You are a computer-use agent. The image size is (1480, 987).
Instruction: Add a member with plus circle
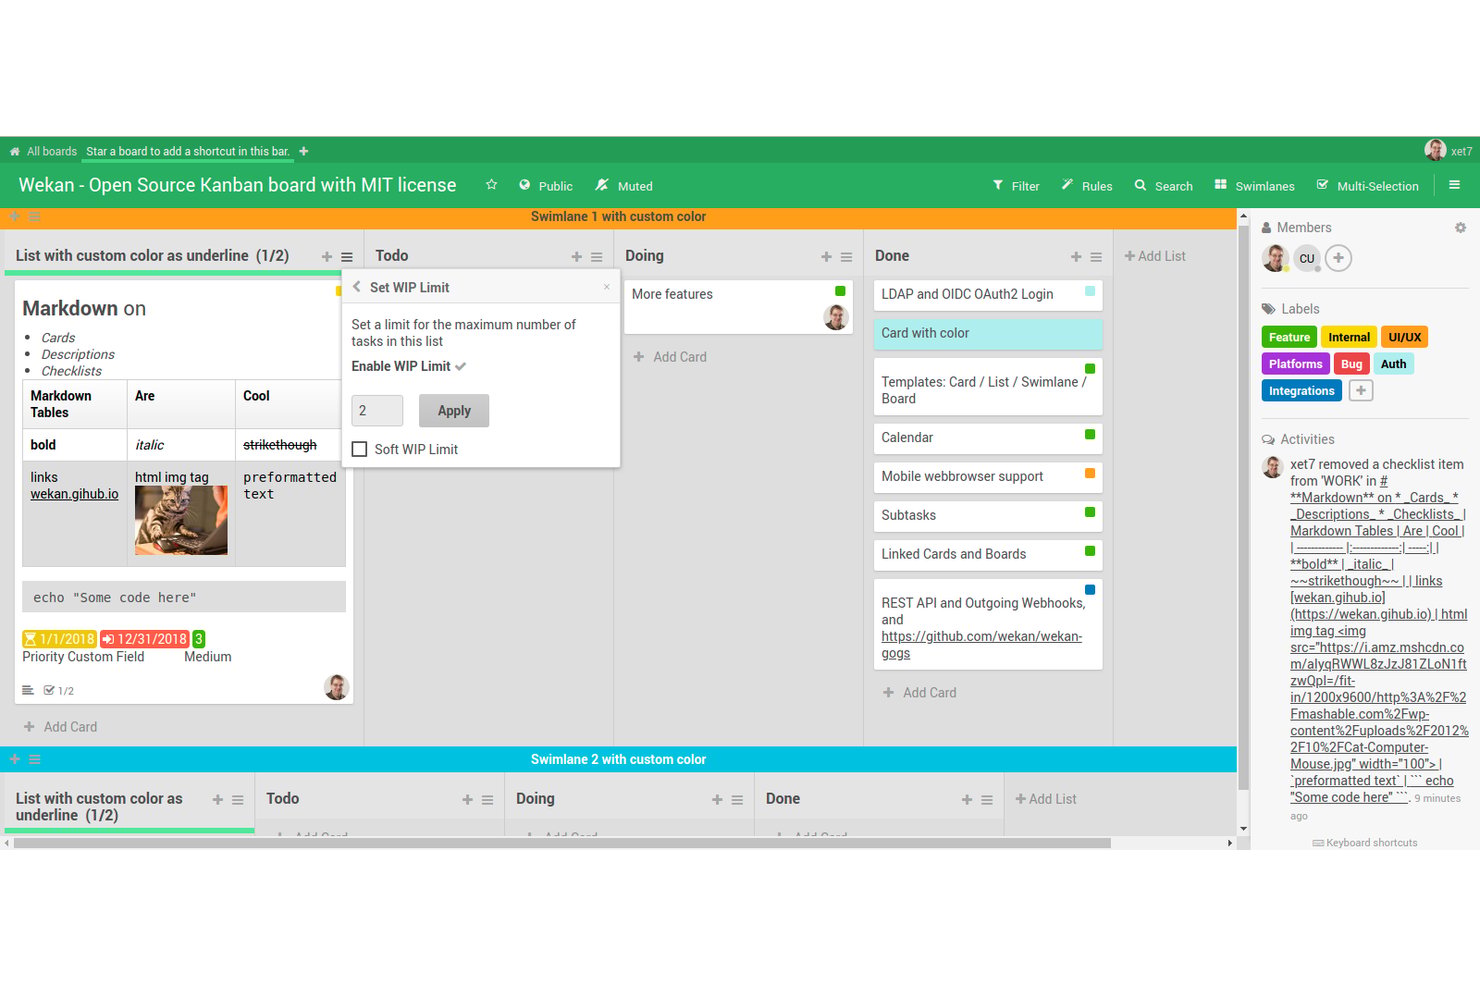(1338, 258)
